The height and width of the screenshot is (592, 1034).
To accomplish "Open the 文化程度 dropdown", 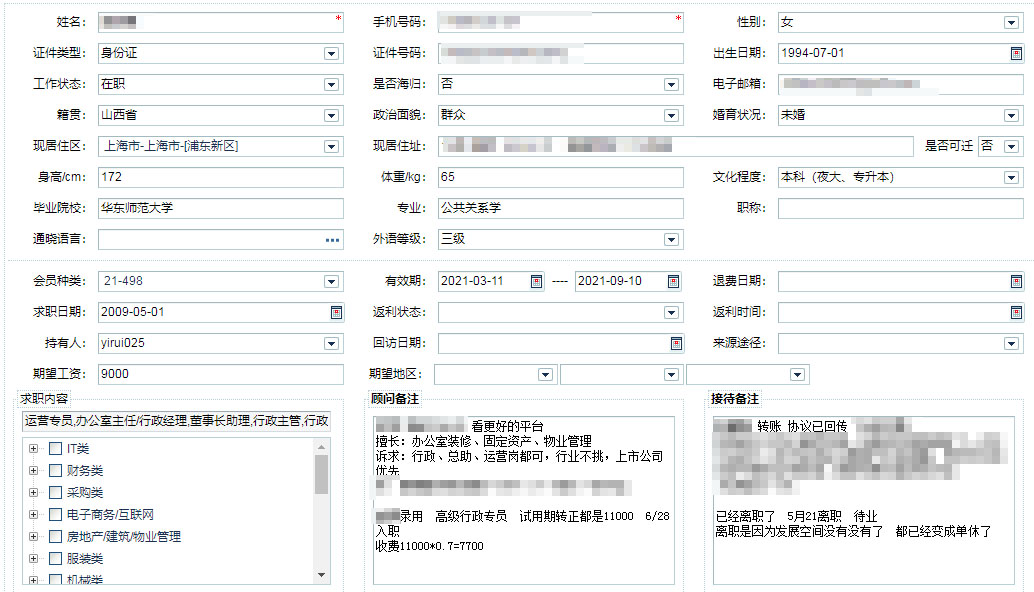I will pos(1011,178).
